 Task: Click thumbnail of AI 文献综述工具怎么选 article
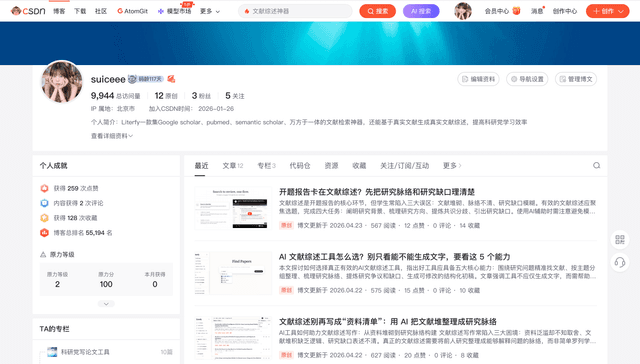233,273
